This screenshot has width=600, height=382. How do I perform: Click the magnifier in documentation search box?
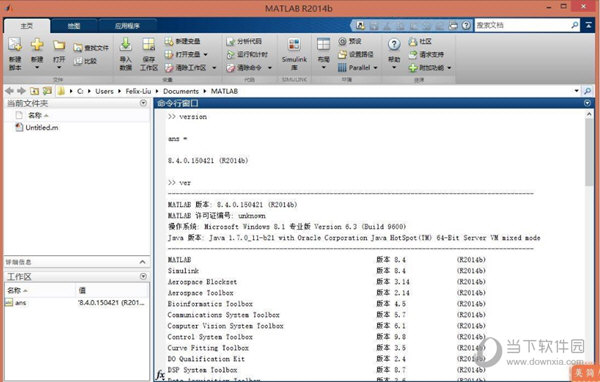point(575,25)
